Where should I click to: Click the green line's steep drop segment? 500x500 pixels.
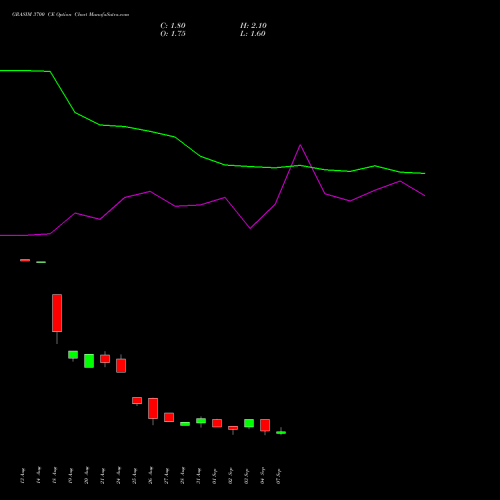pyautogui.click(x=62, y=92)
